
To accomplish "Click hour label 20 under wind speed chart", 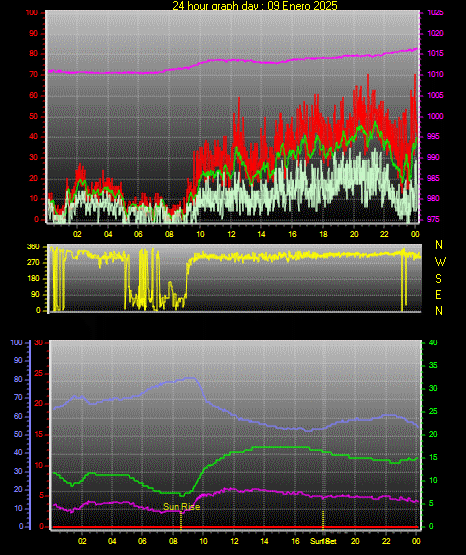I will point(354,234).
